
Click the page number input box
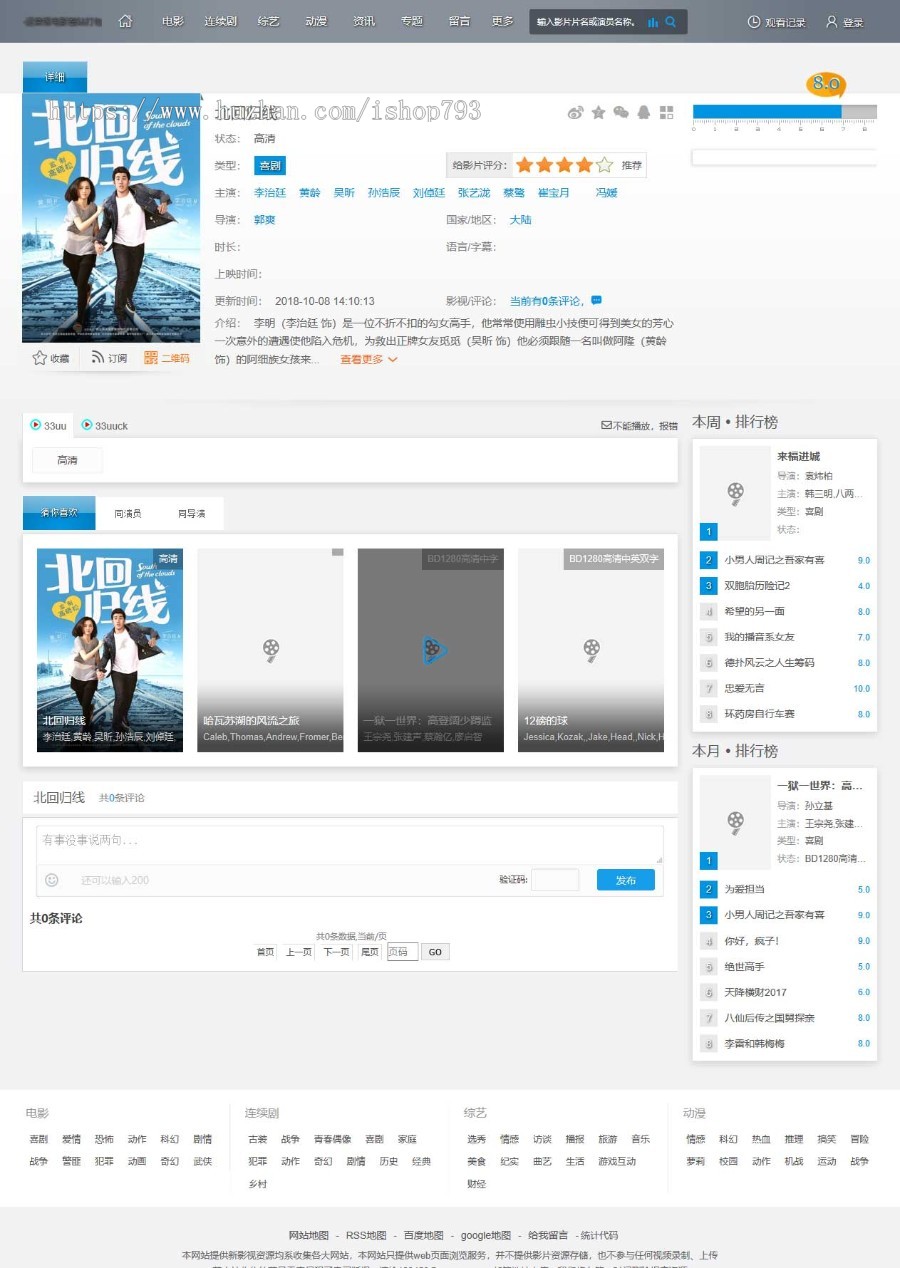click(402, 952)
